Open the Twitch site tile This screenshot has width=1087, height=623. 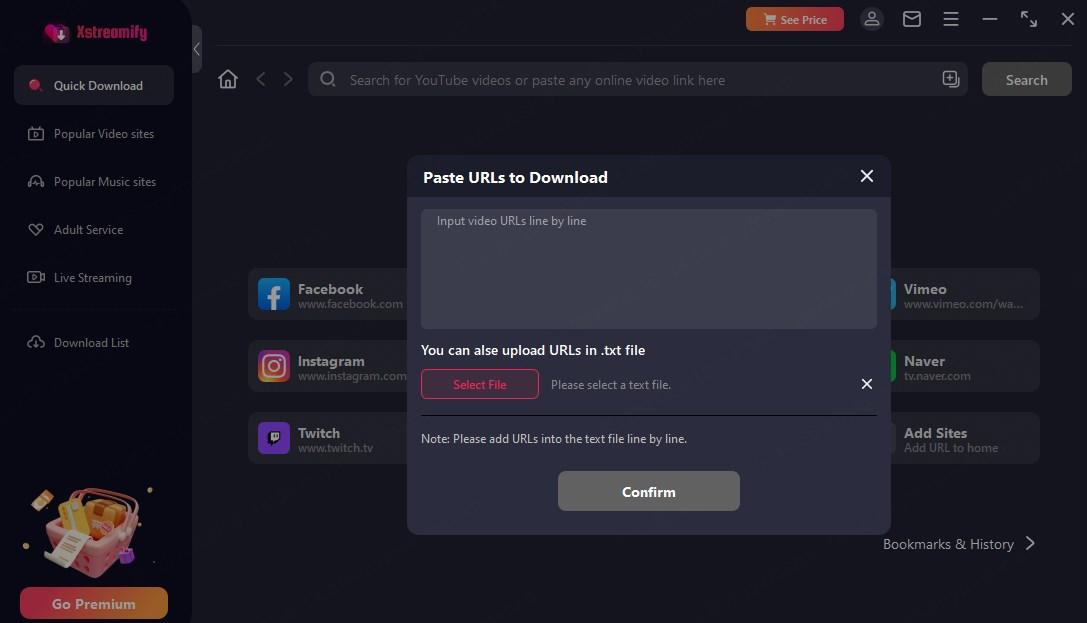pos(329,439)
